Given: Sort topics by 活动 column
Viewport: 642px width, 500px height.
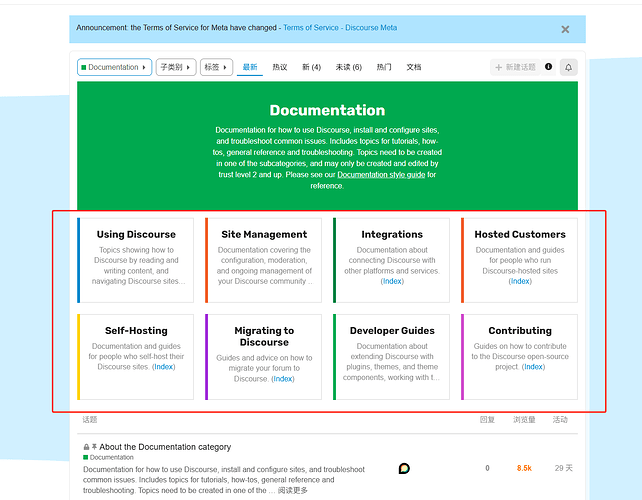Looking at the screenshot, I should (x=560, y=419).
